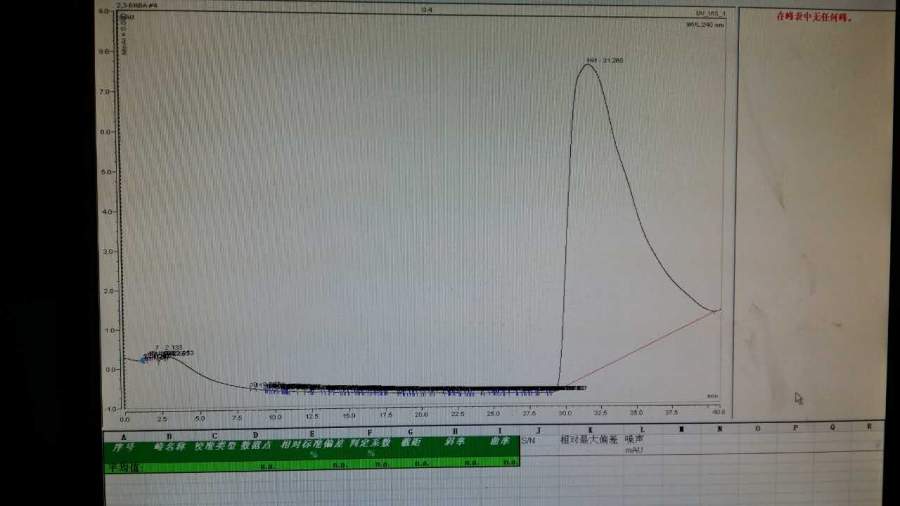The height and width of the screenshot is (506, 900).
Task: Click the 相对标准偏差 header cell
Action: (312, 444)
